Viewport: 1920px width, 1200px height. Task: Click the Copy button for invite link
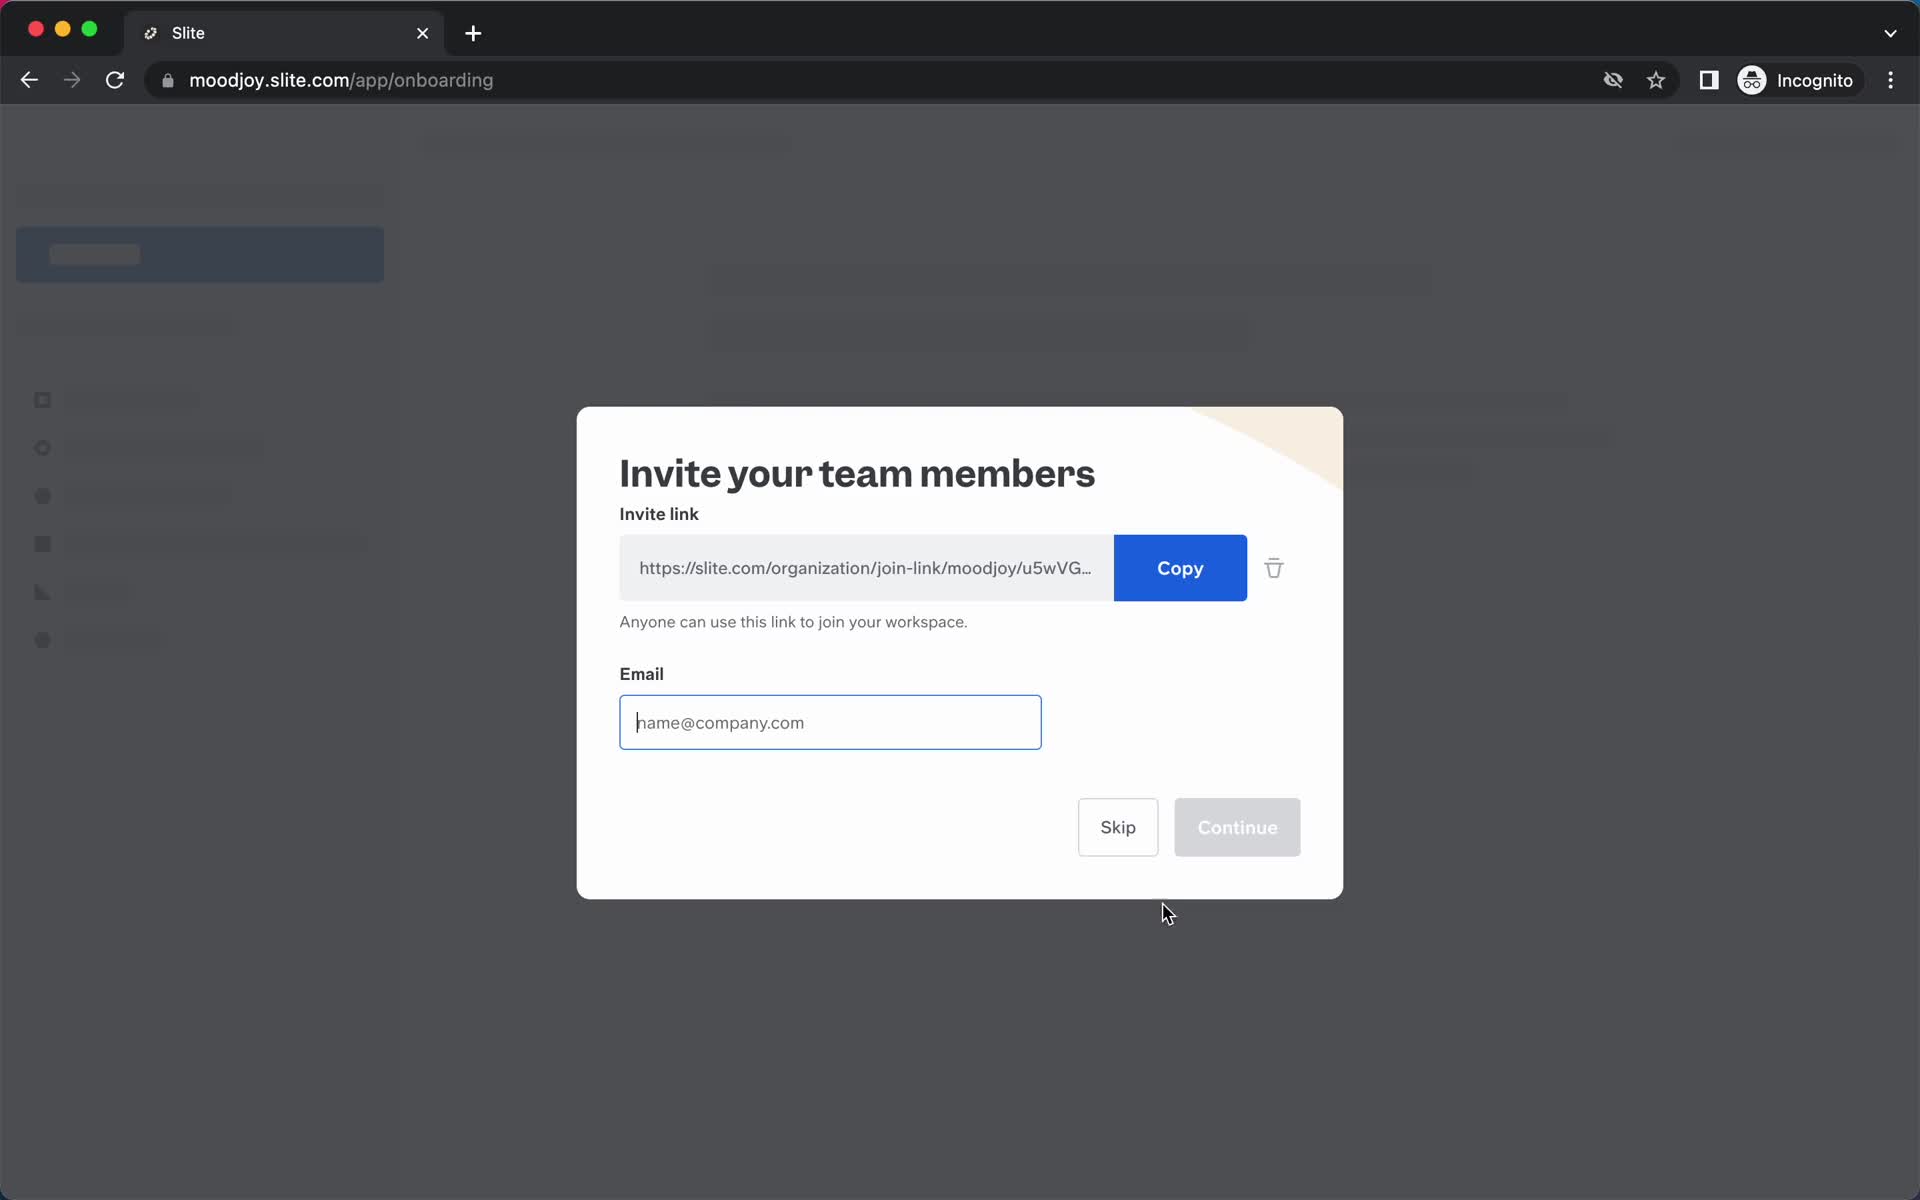click(1179, 568)
